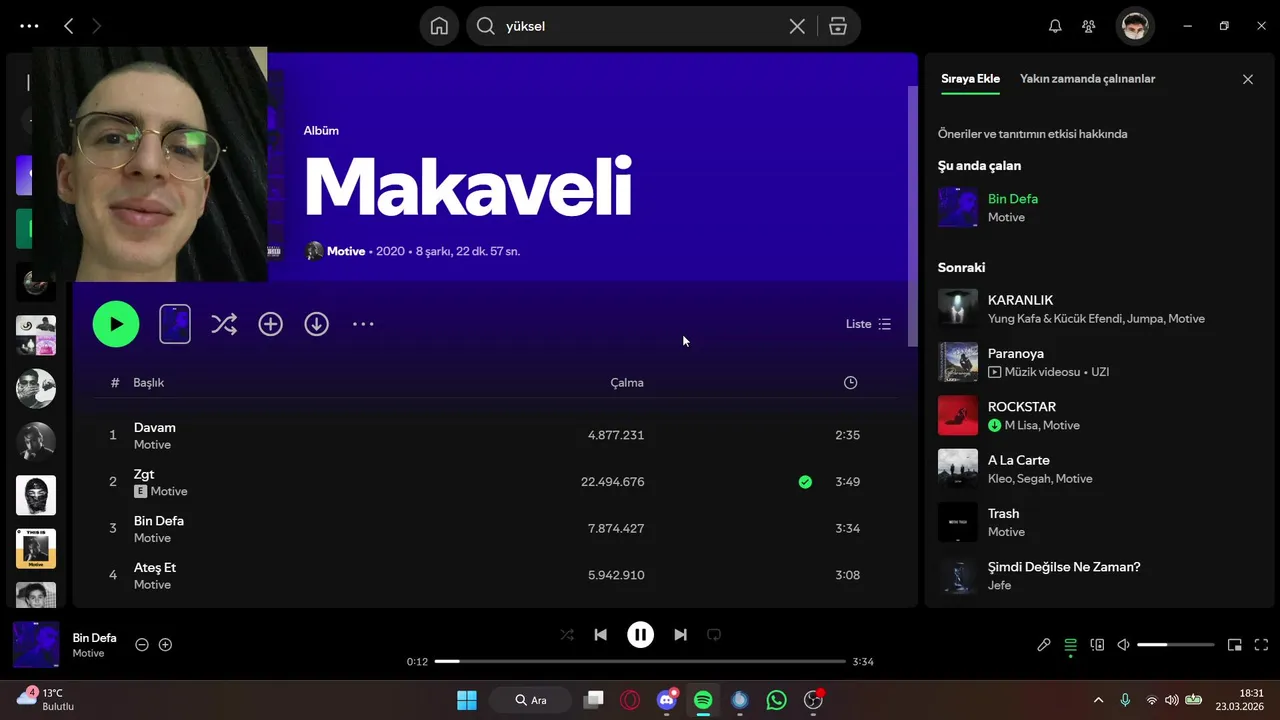Open the Motive artist link under the album title

coord(346,251)
